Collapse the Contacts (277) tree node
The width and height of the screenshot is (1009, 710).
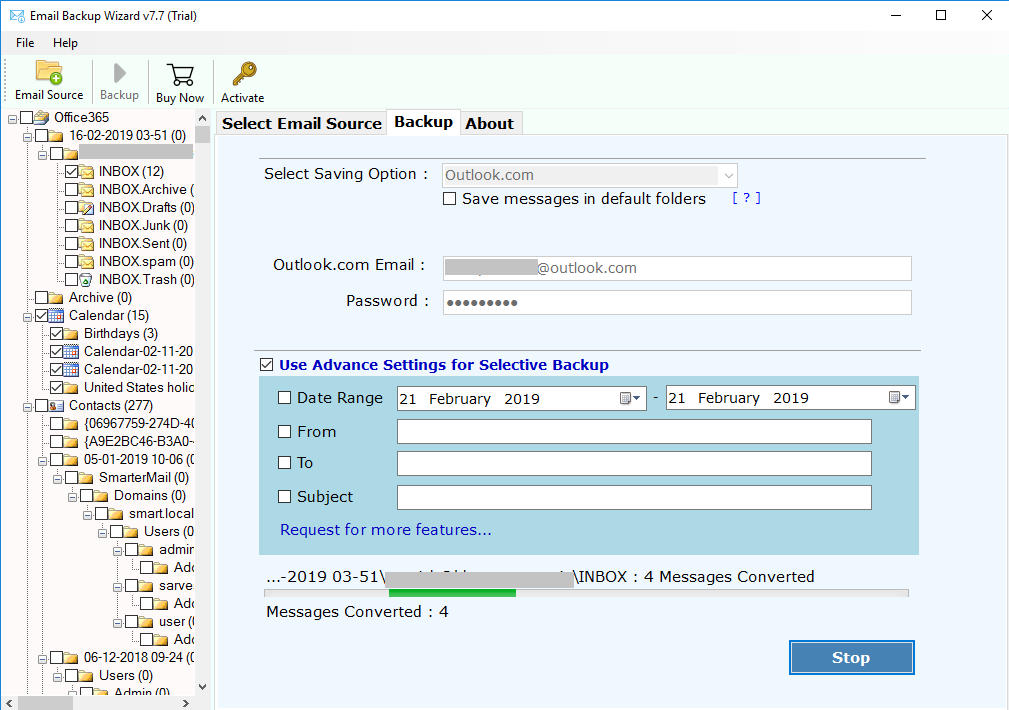pyautogui.click(x=27, y=407)
